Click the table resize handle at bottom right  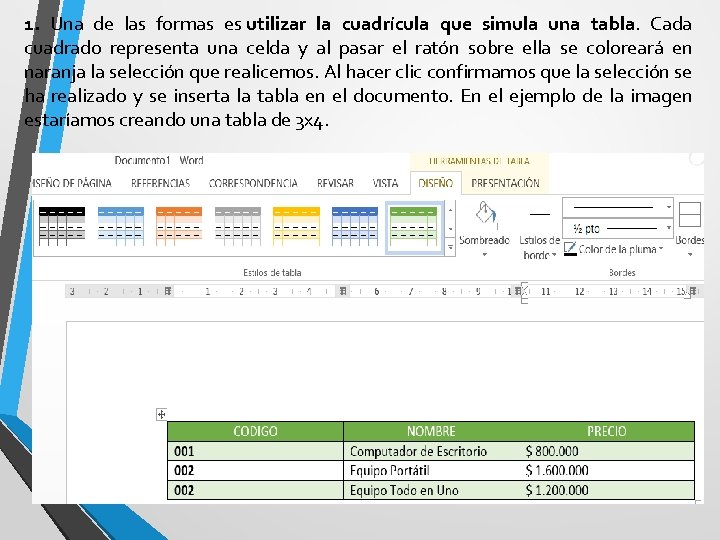[698, 502]
